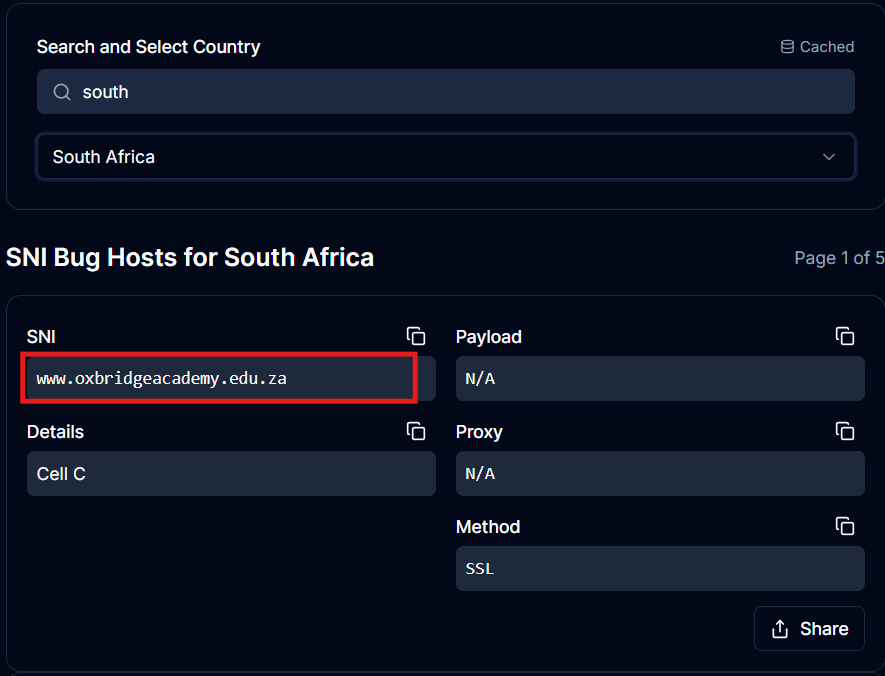This screenshot has width=885, height=676.
Task: Click the Cell C details box
Action: [231, 474]
